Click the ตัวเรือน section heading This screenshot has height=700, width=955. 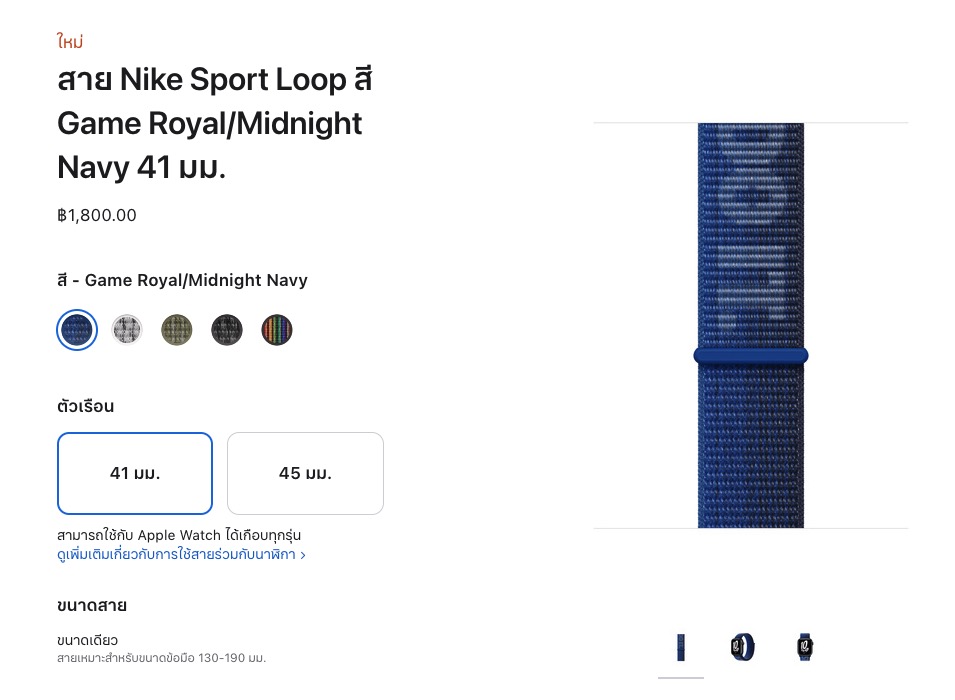86,407
